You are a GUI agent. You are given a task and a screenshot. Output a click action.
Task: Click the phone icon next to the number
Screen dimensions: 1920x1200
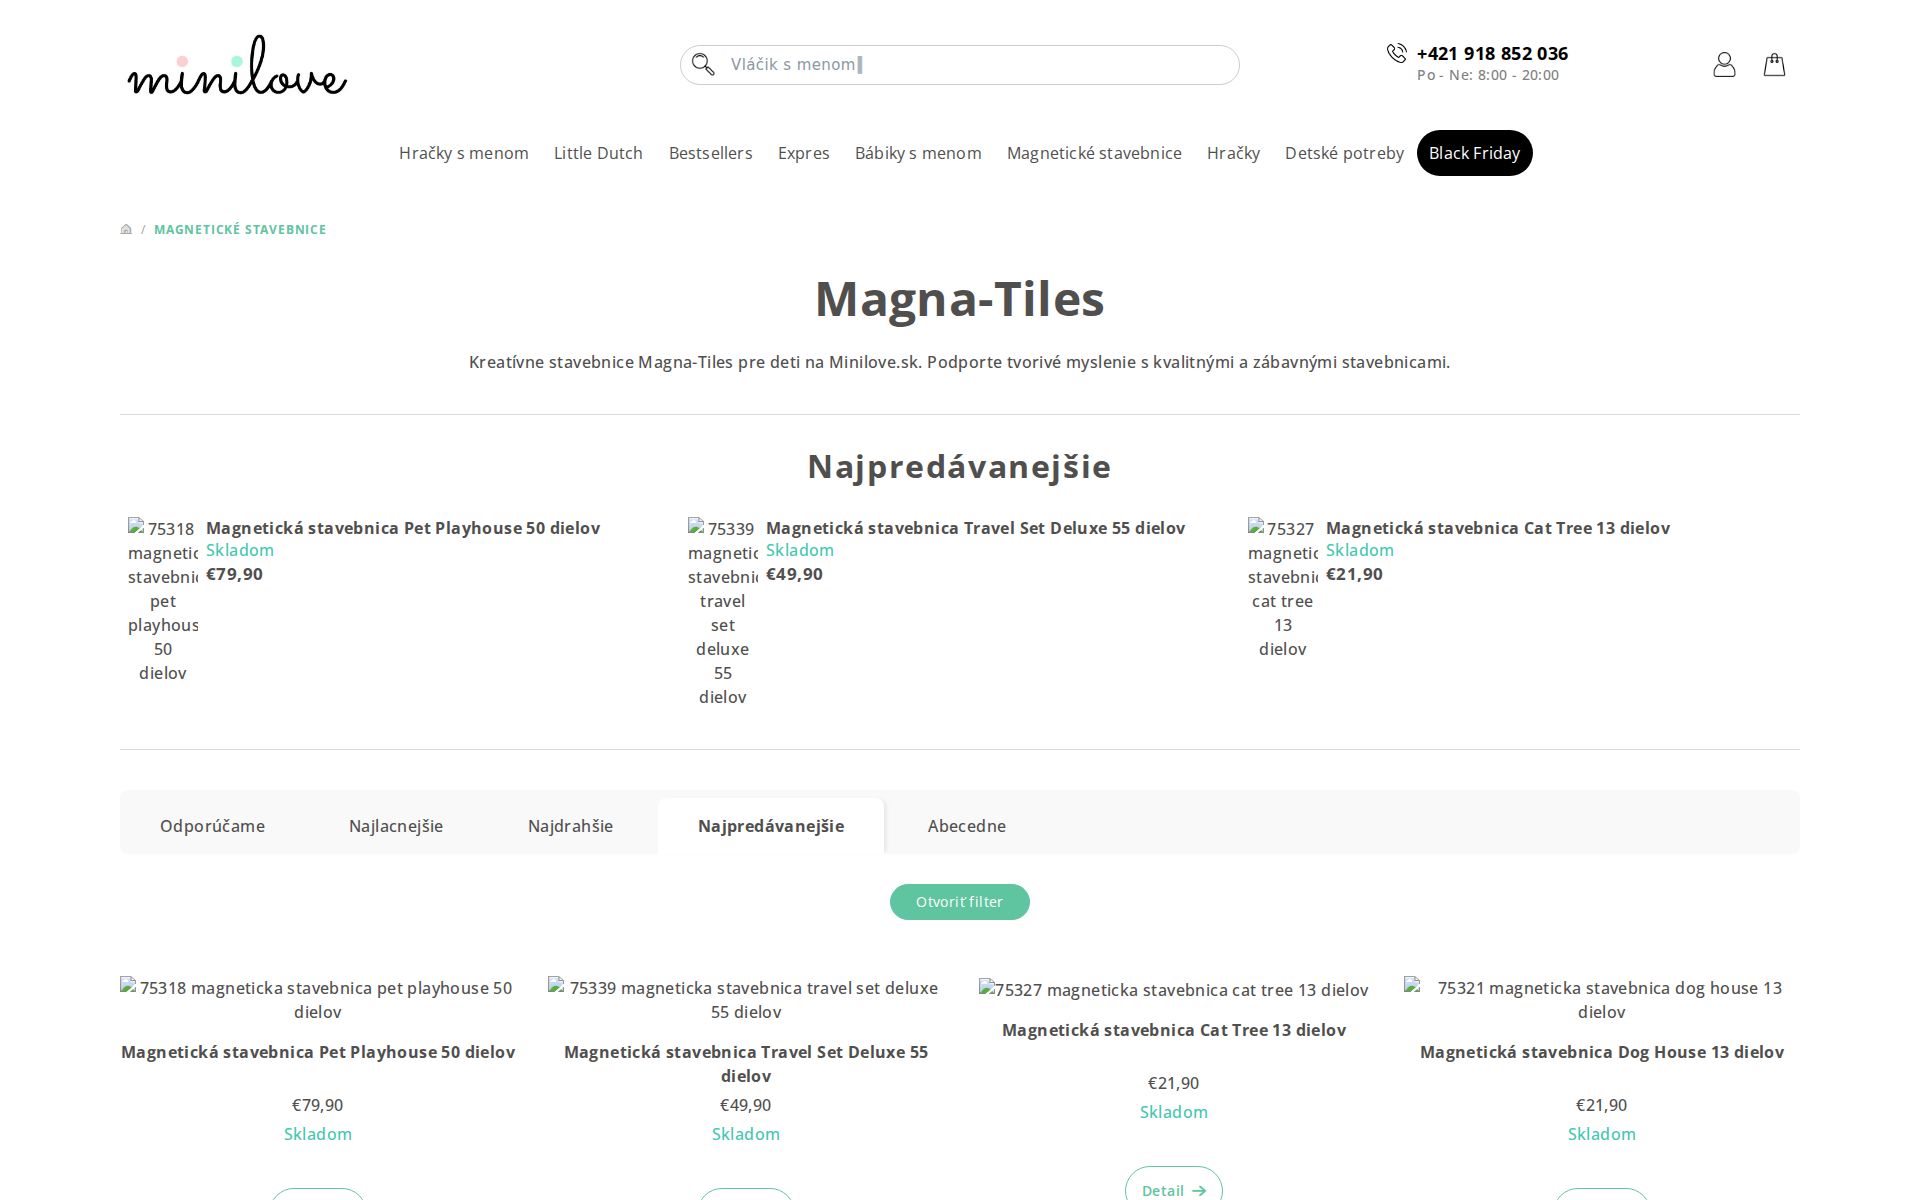1396,53
